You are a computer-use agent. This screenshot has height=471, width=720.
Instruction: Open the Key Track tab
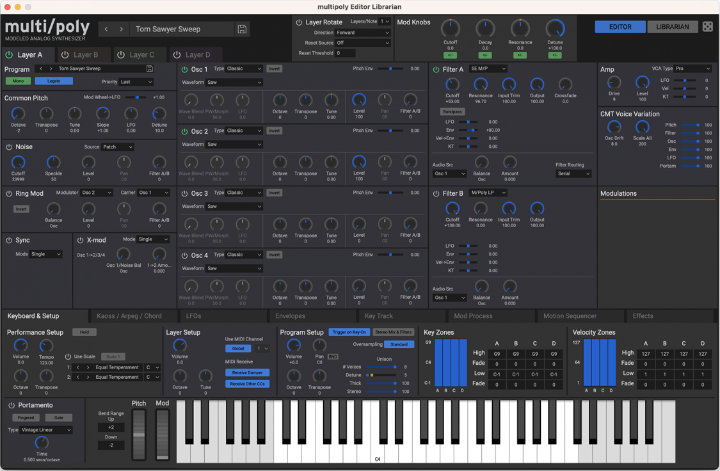pos(379,316)
